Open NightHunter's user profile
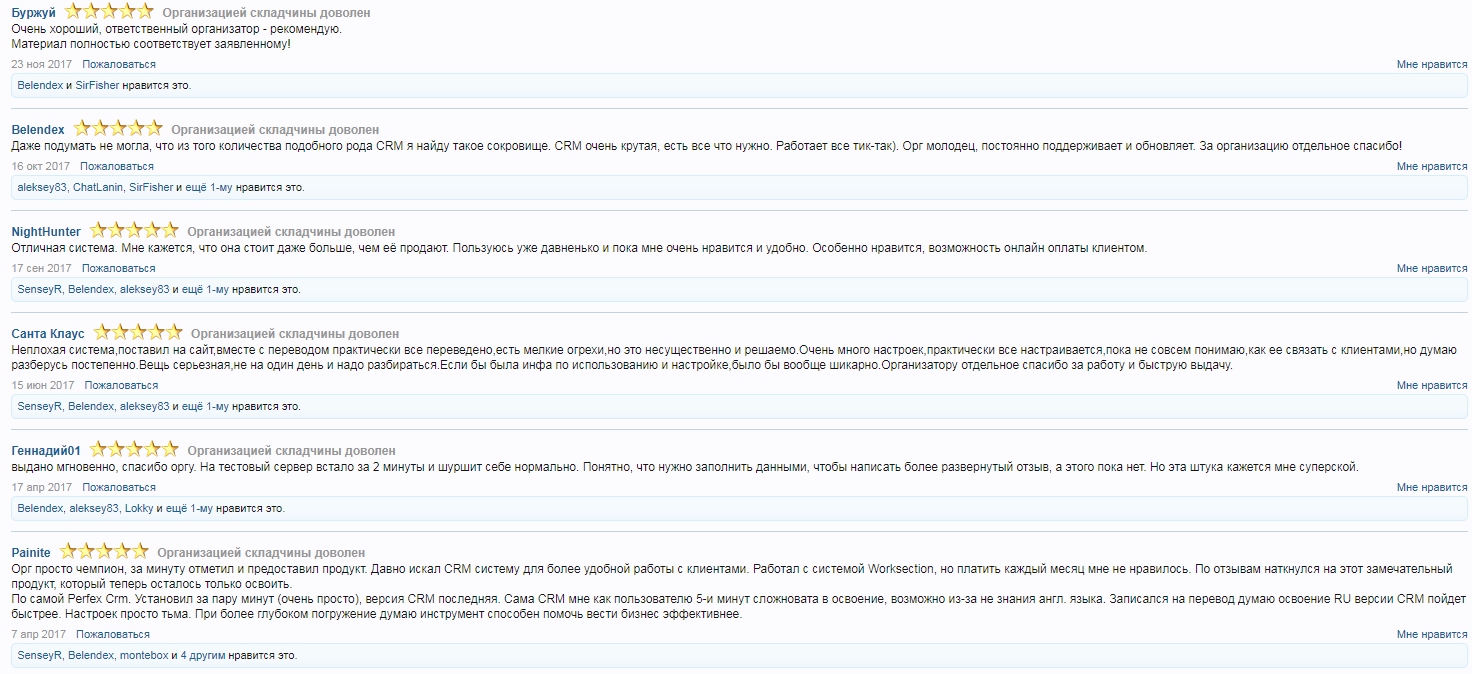Image resolution: width=1472 pixels, height=674 pixels. (46, 232)
